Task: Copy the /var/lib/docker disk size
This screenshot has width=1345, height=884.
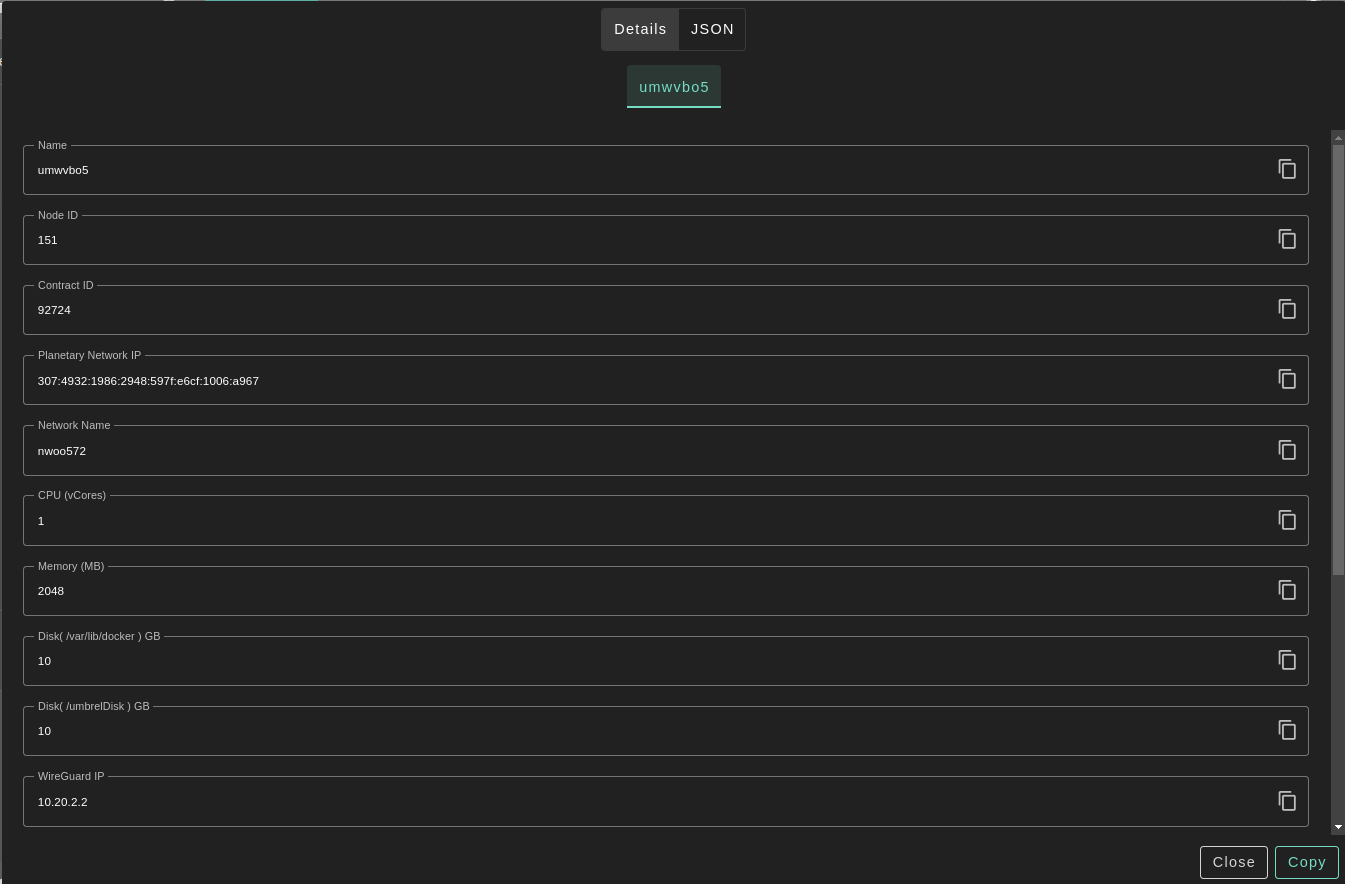Action: point(1287,660)
